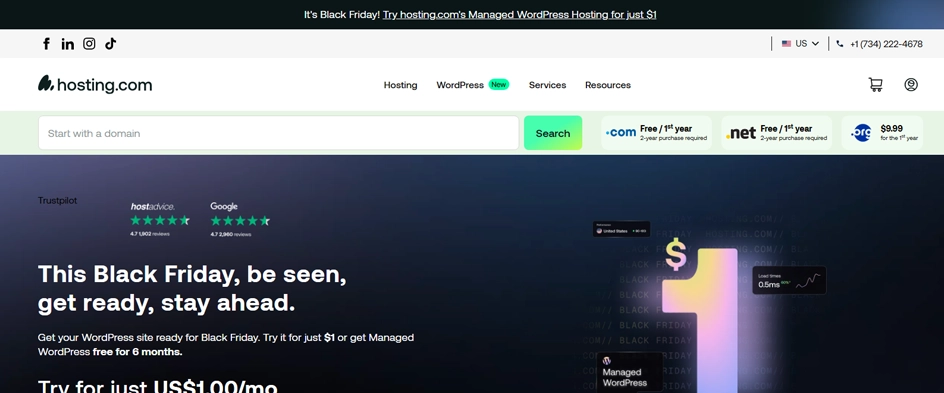Click the '4.7 2,960 reviews' Google text

(x=231, y=234)
